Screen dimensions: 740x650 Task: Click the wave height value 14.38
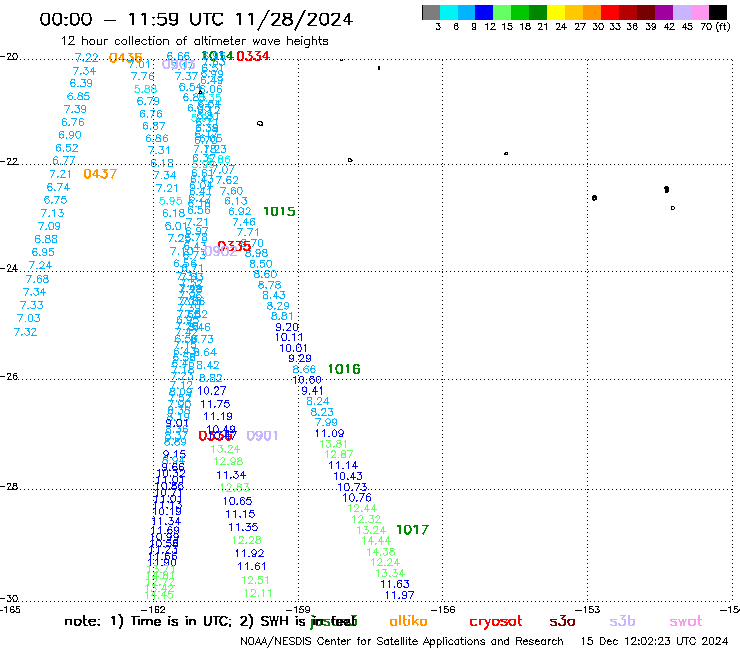click(381, 552)
